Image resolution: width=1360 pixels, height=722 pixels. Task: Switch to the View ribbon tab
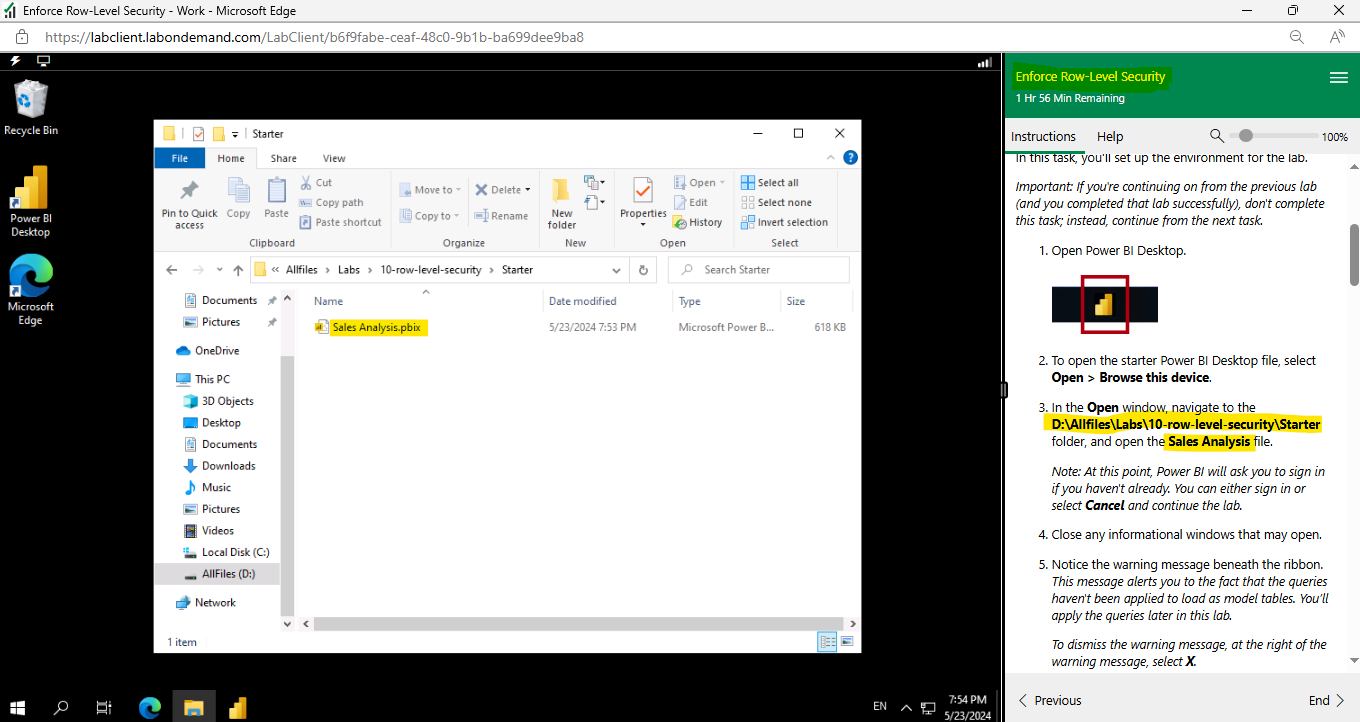[x=334, y=158]
